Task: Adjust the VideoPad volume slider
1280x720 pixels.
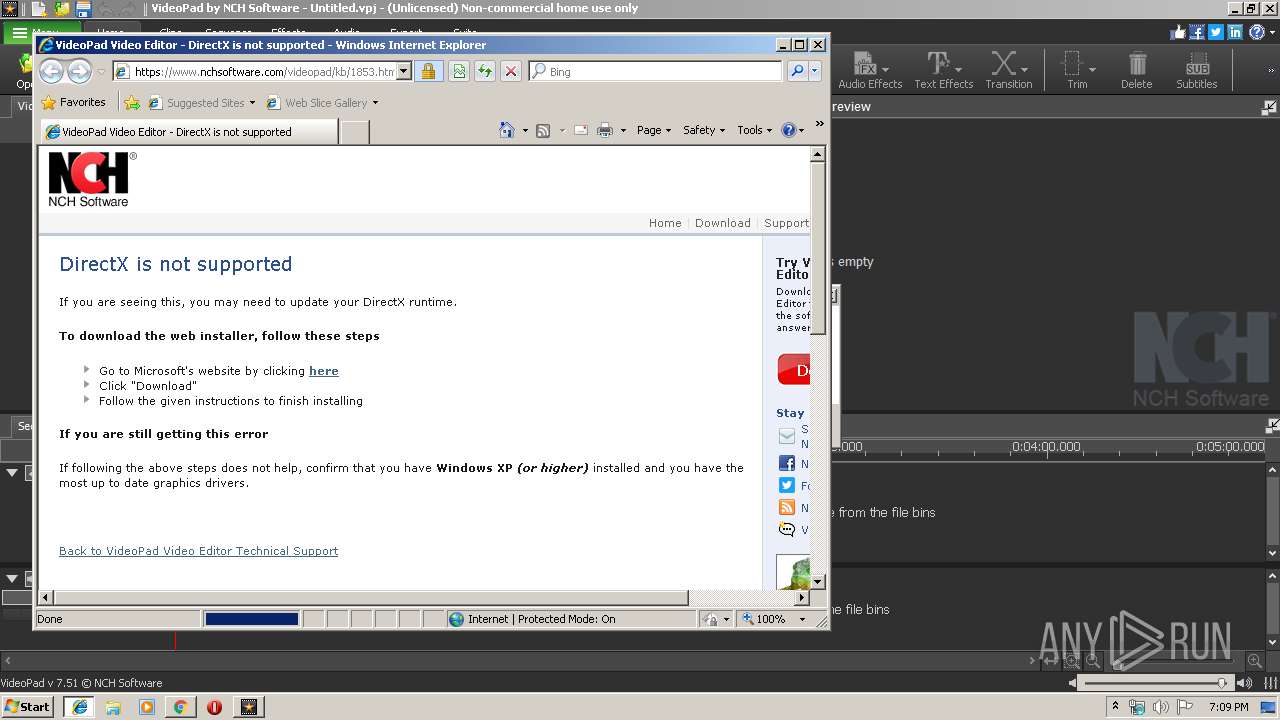Action: [1158, 682]
